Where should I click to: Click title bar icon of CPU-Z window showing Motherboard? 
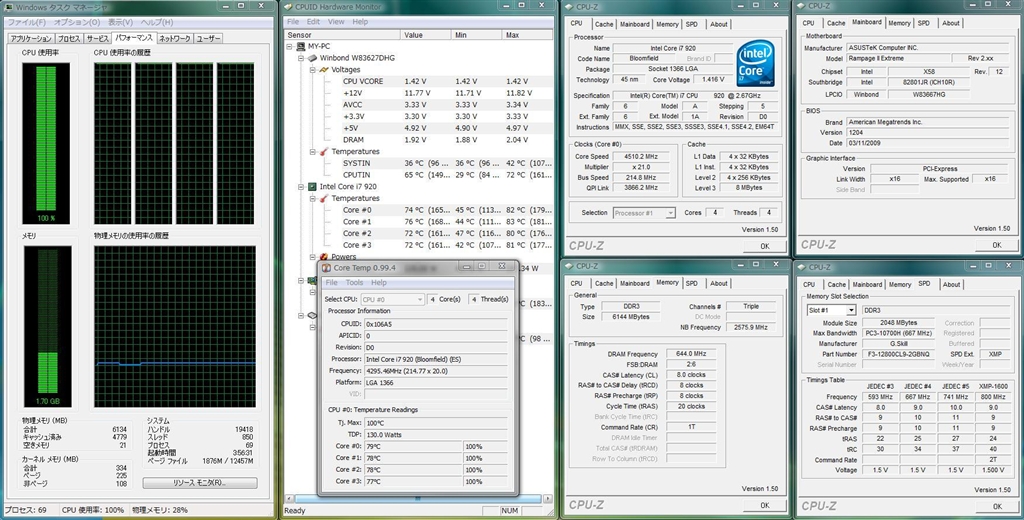coord(801,6)
